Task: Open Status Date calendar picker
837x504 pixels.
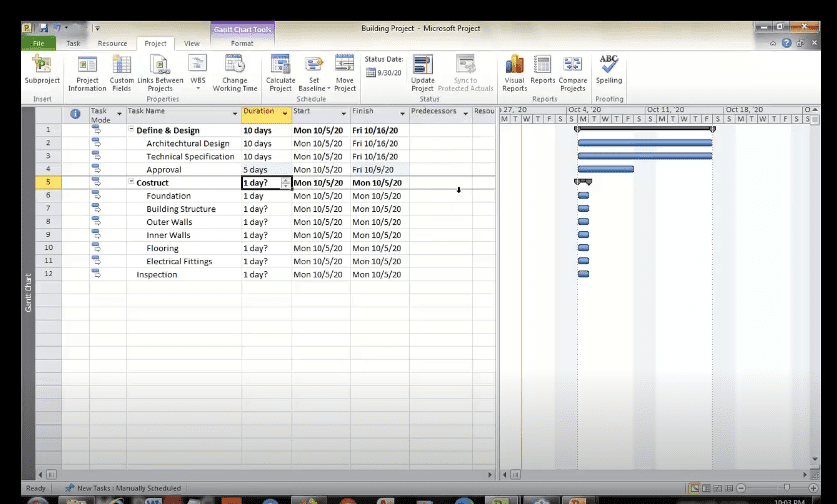Action: 370,72
